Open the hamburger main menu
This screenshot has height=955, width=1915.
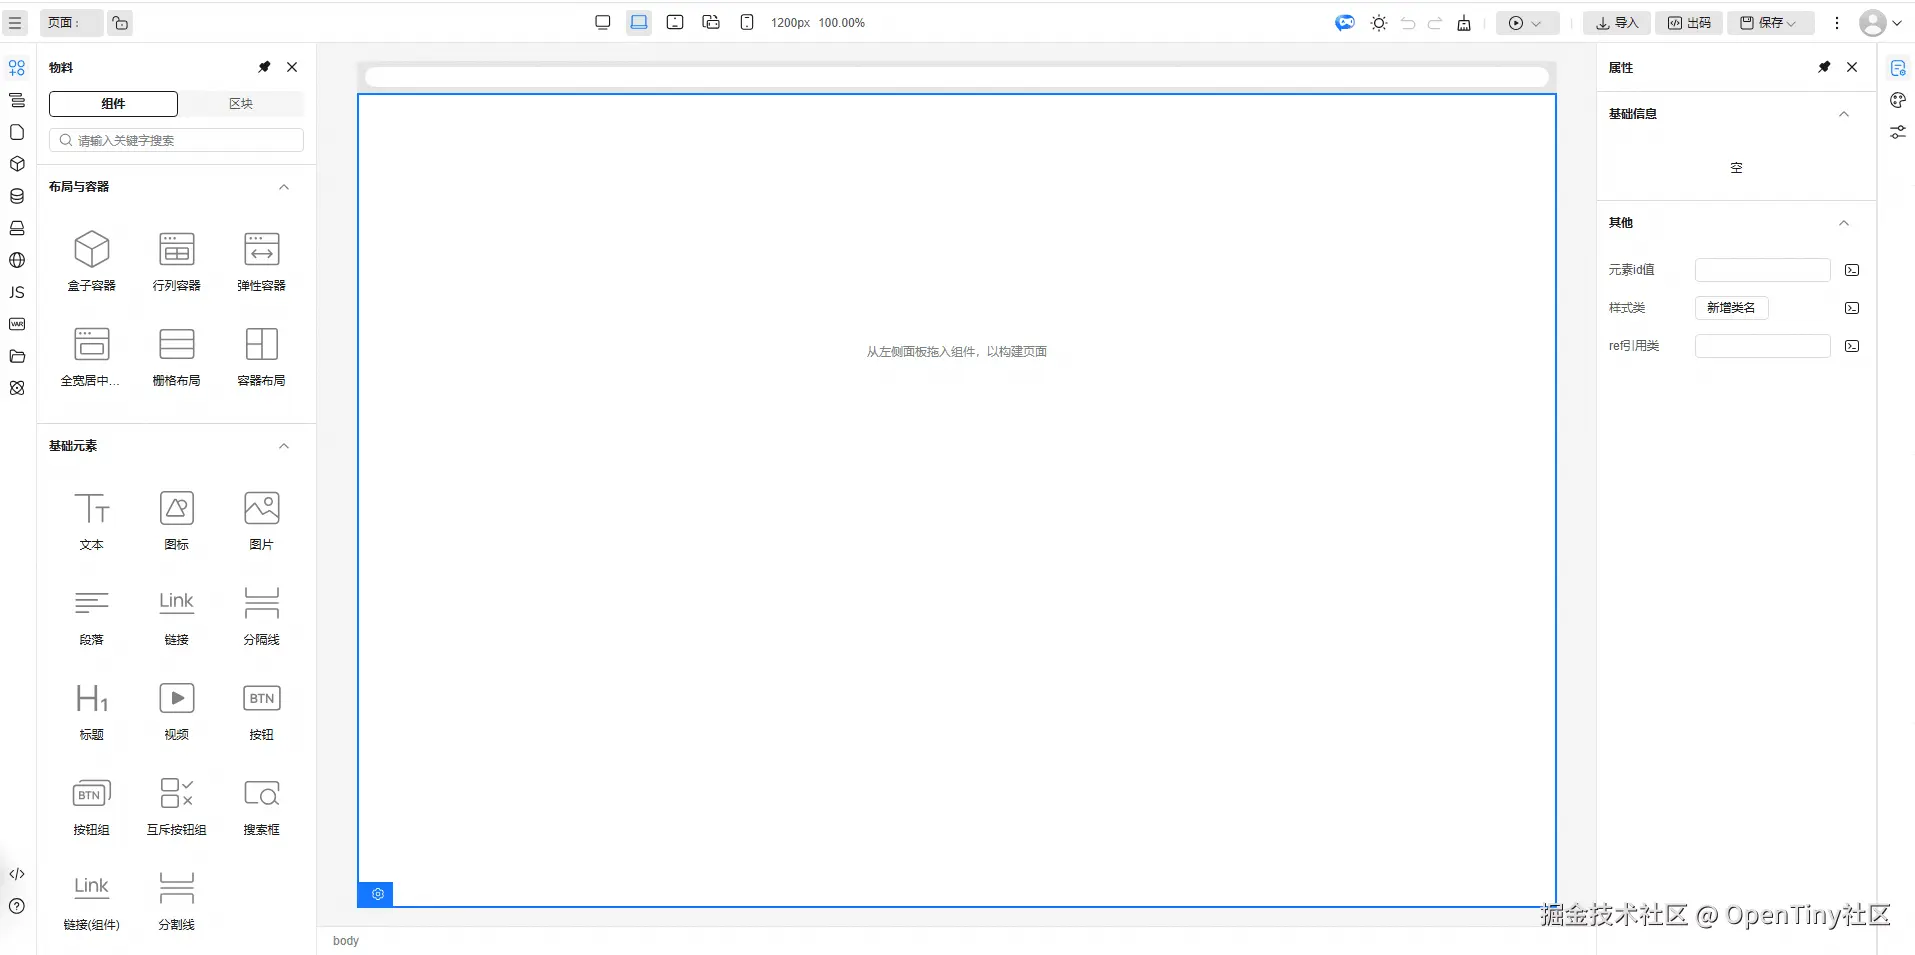pyautogui.click(x=15, y=22)
